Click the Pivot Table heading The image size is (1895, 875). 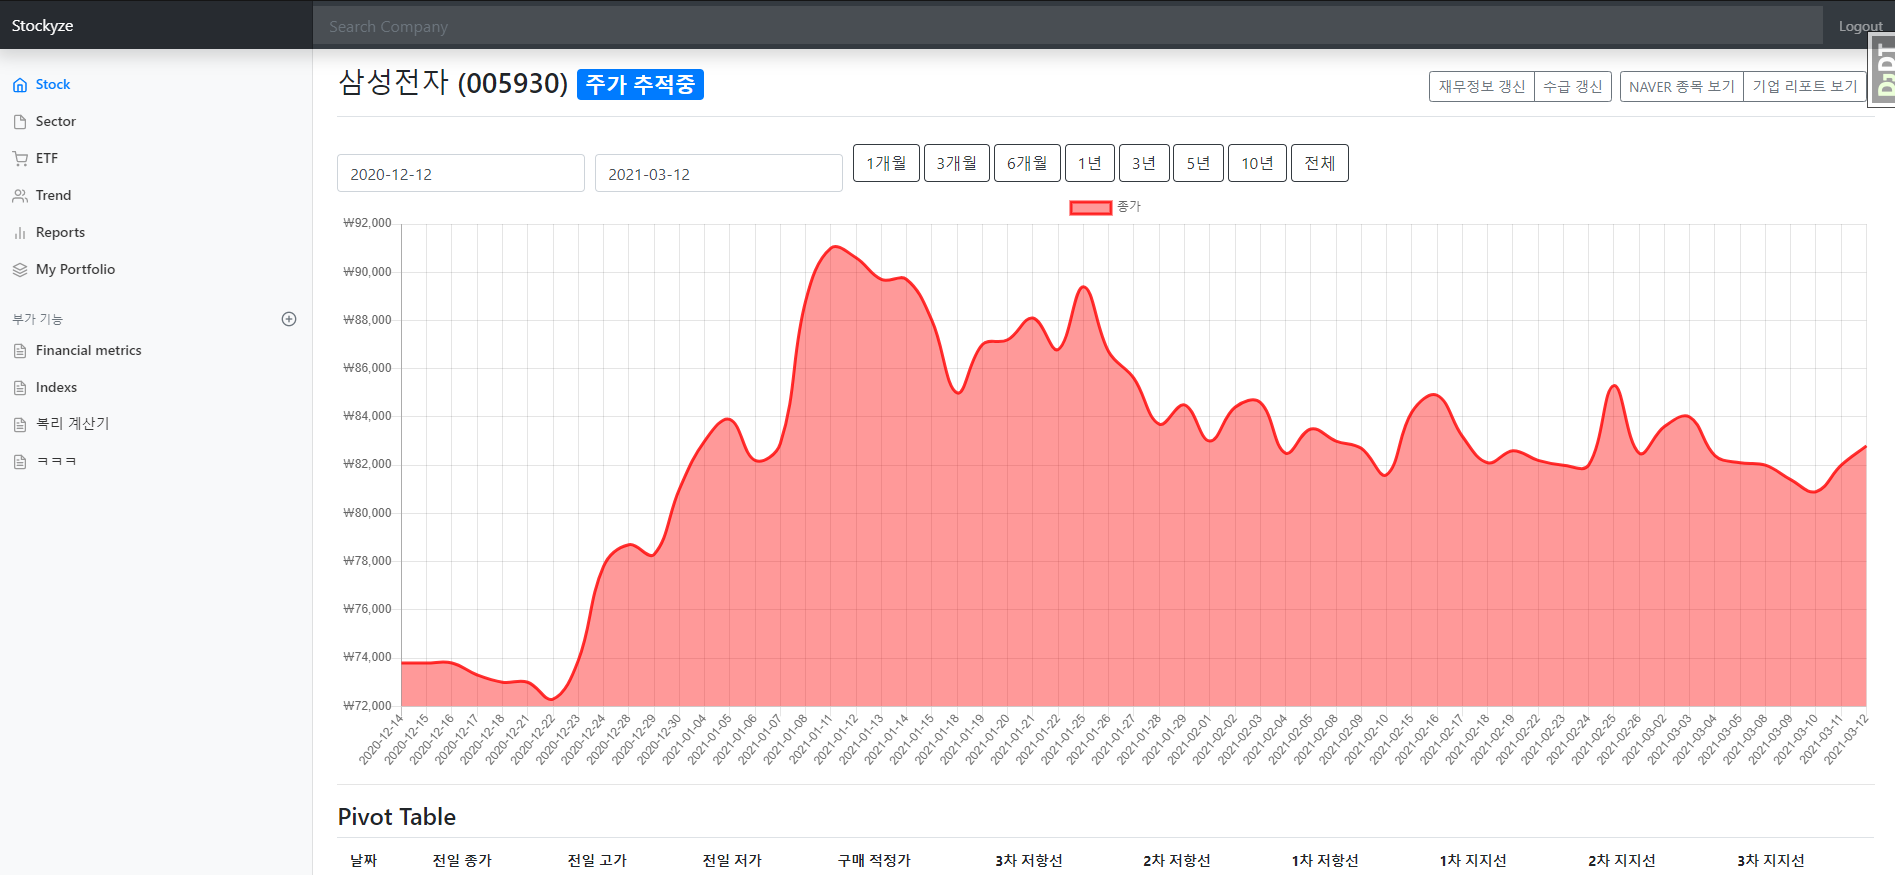tap(397, 817)
